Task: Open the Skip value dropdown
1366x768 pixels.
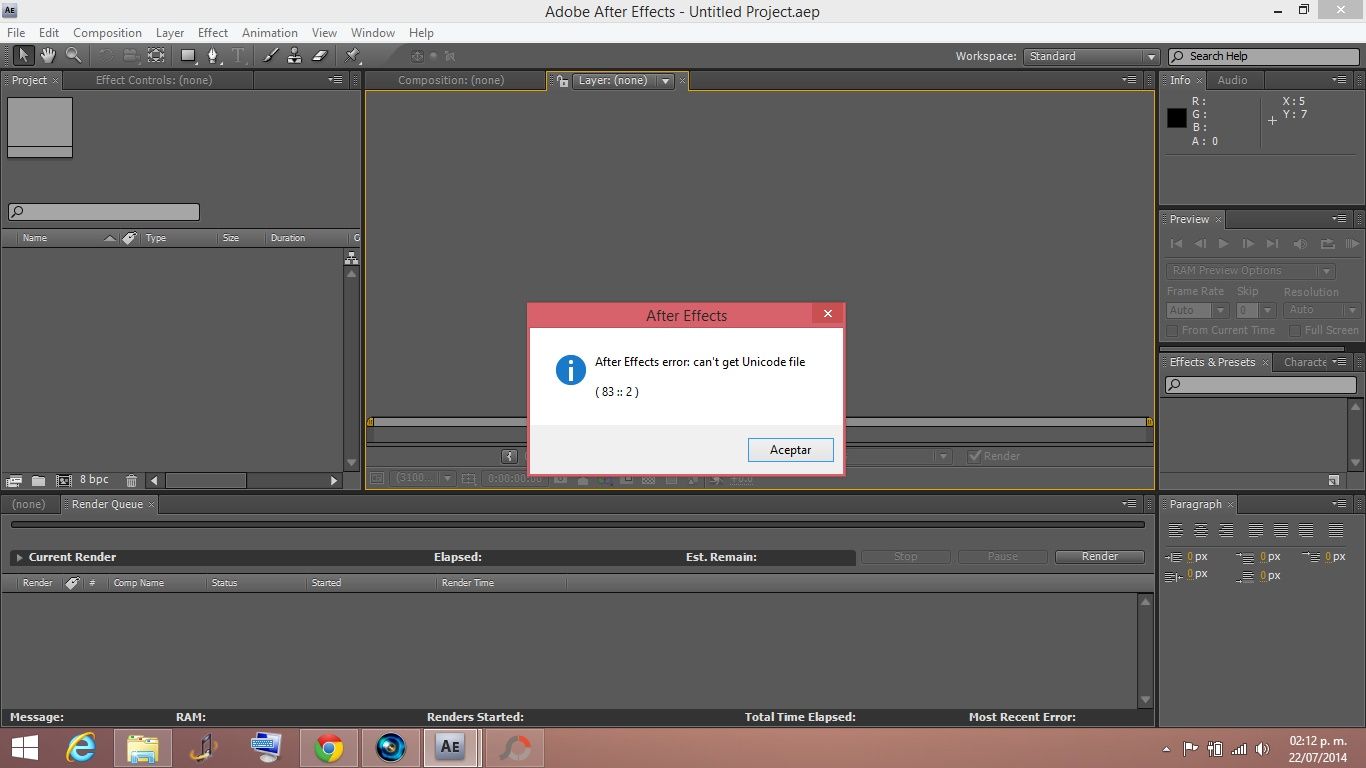Action: (1255, 310)
